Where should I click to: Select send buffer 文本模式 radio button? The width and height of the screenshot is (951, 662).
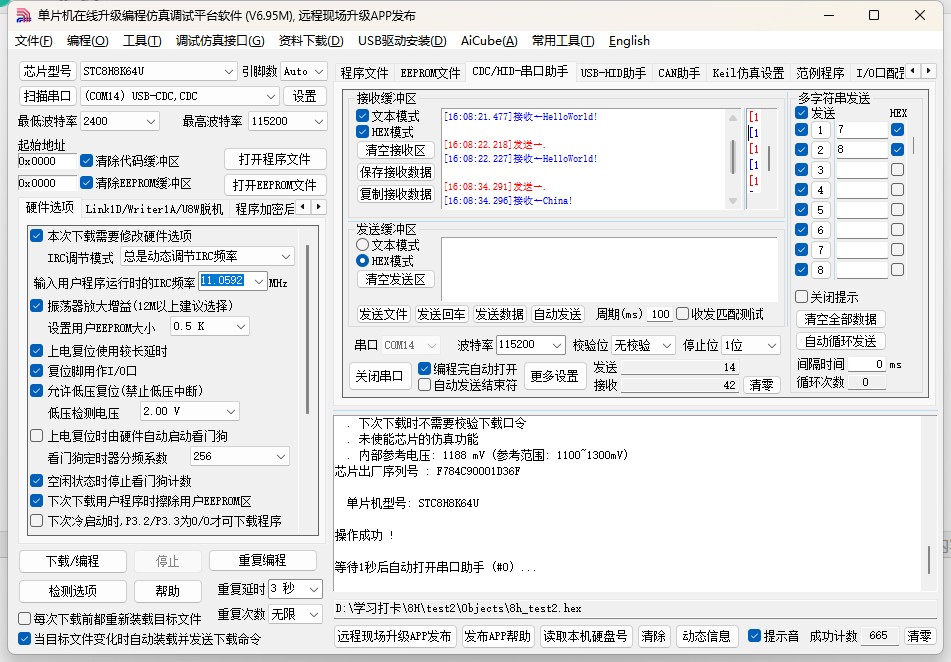(363, 245)
